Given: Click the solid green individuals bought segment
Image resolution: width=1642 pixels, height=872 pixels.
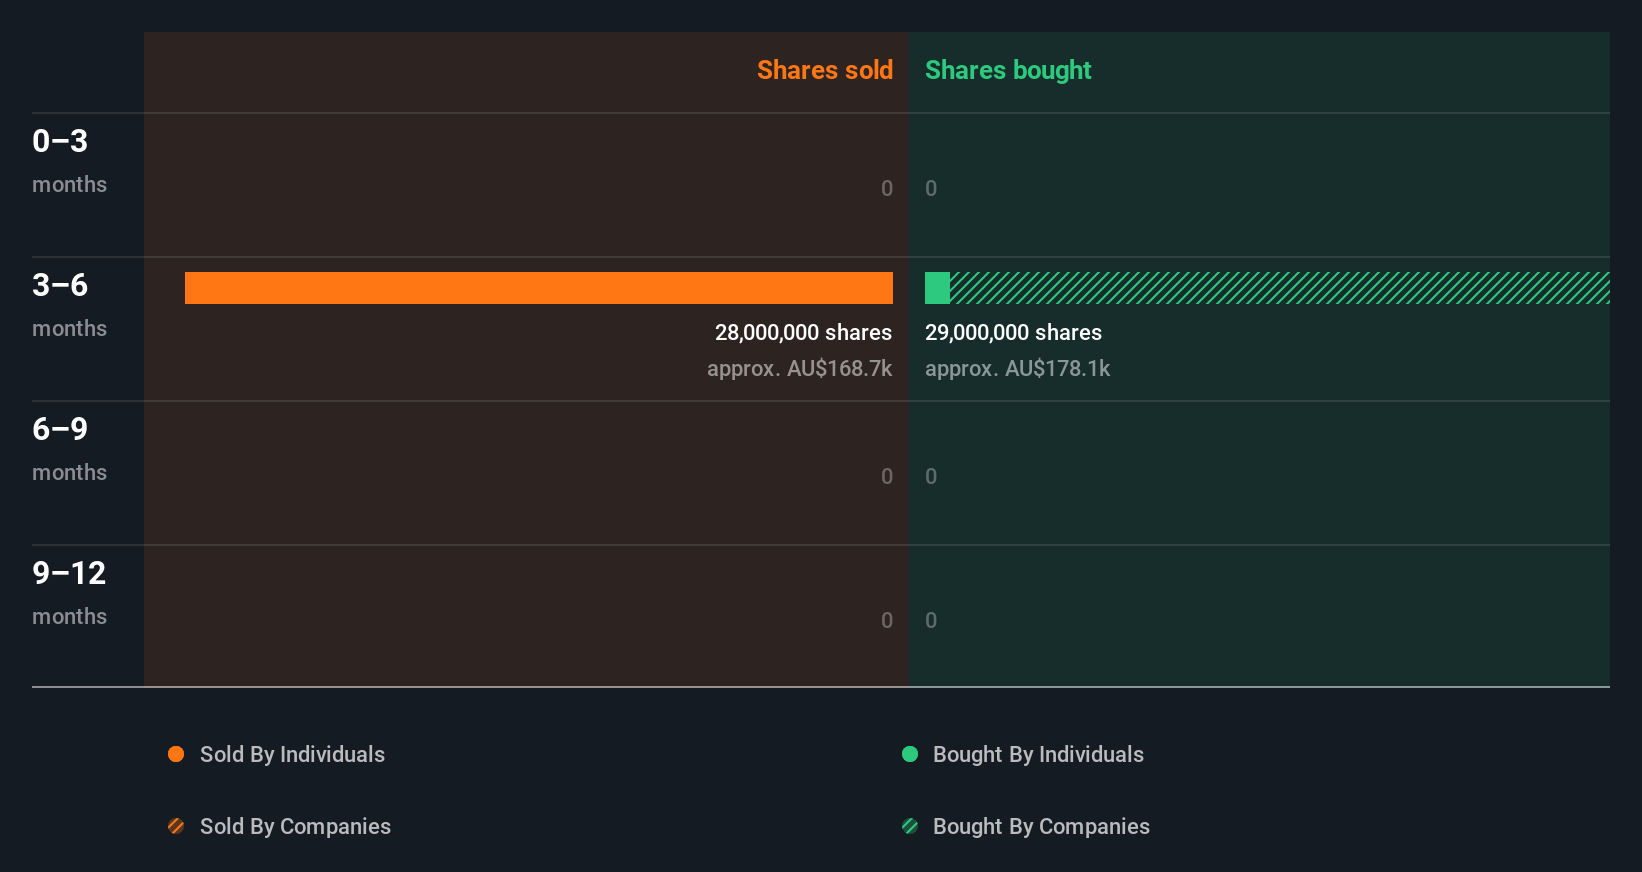Looking at the screenshot, I should [x=937, y=288].
